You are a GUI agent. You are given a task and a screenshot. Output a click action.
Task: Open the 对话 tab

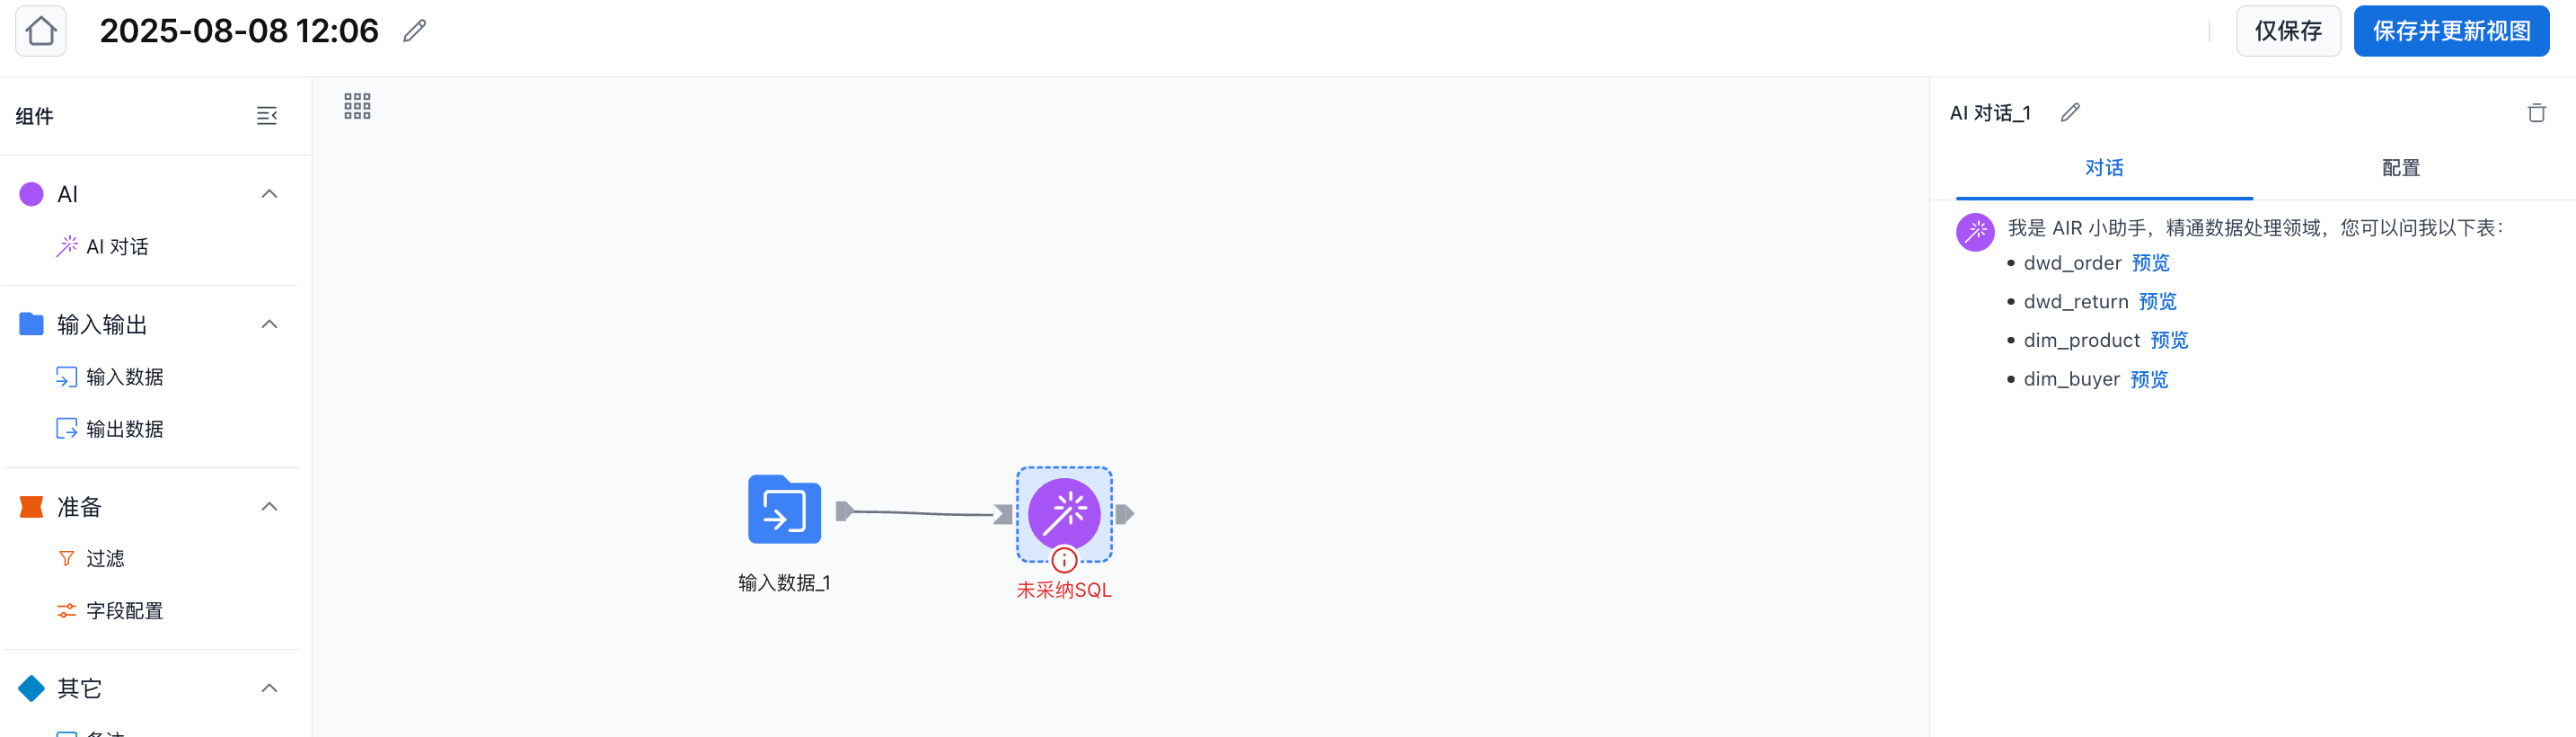click(x=2104, y=168)
